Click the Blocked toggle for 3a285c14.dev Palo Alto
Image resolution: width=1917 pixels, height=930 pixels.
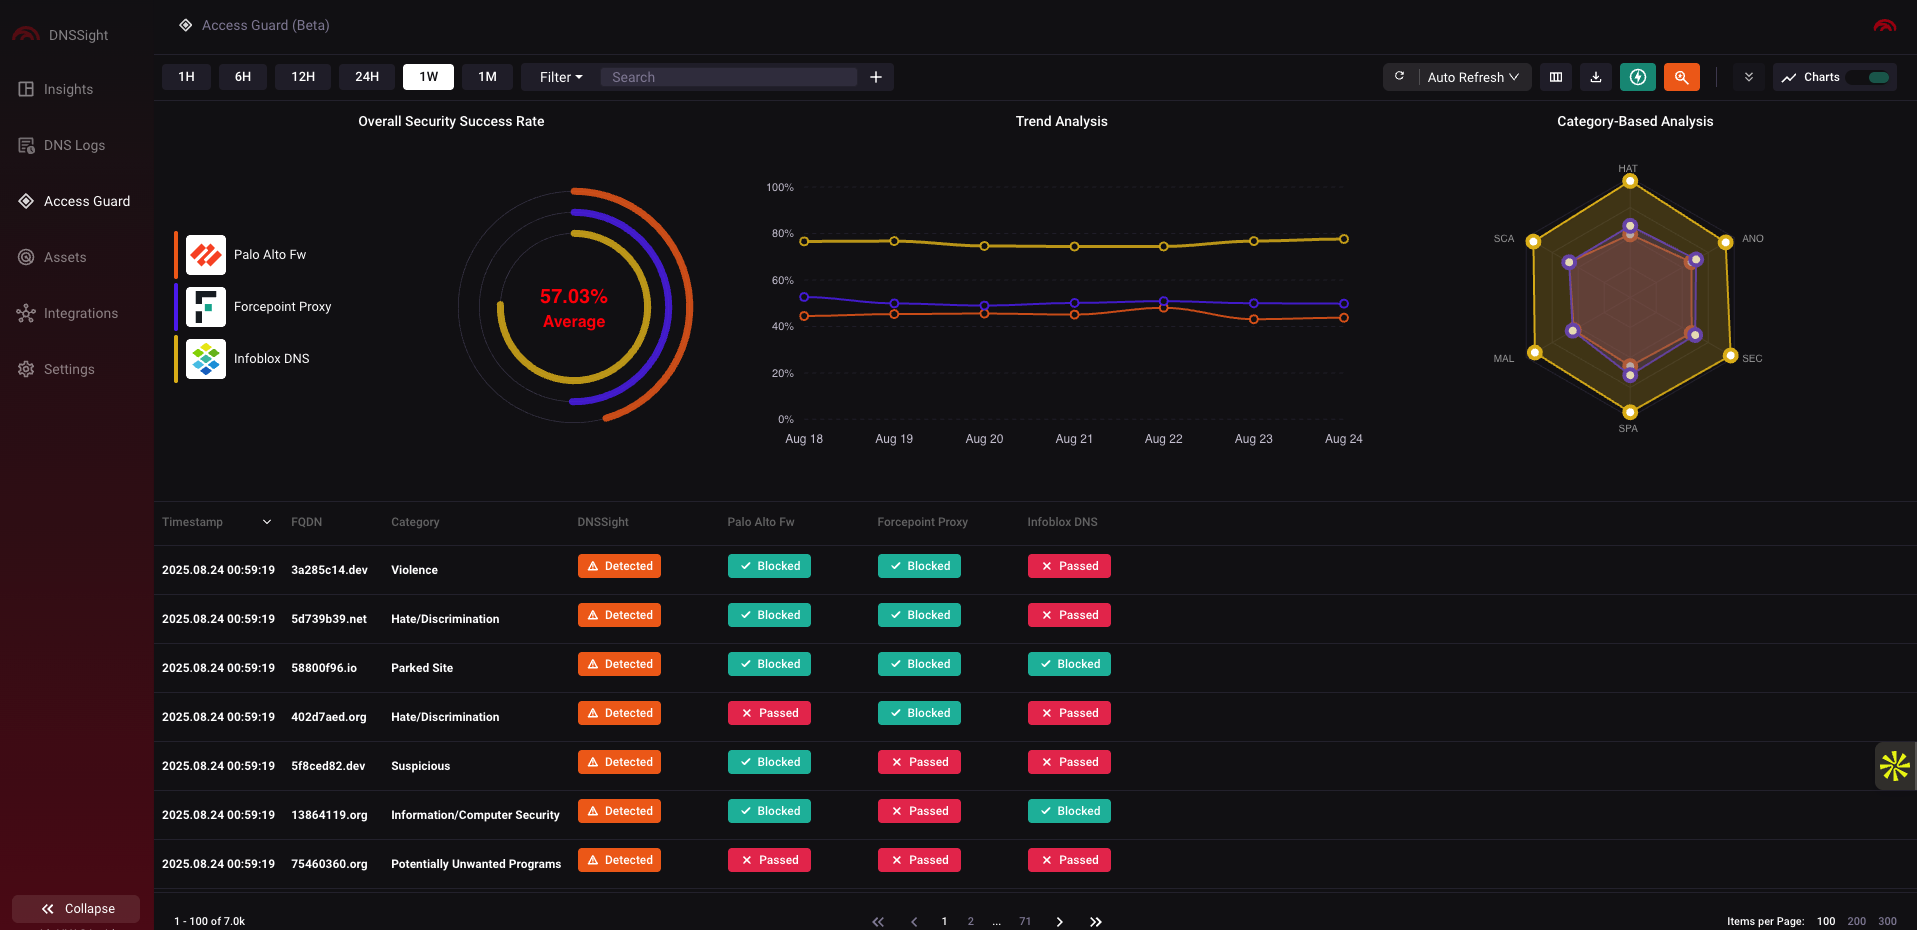tap(769, 566)
